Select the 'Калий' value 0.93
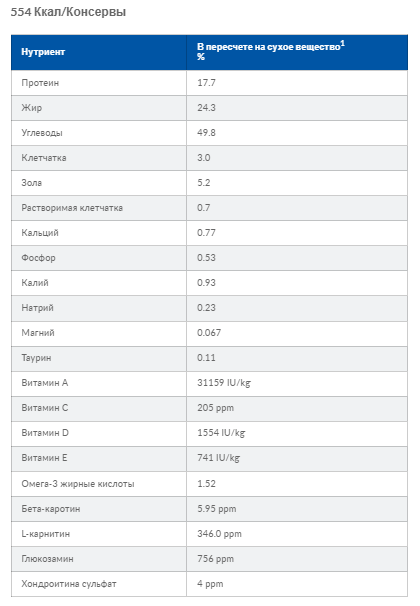Image resolution: width=420 pixels, height=606 pixels. pos(206,283)
